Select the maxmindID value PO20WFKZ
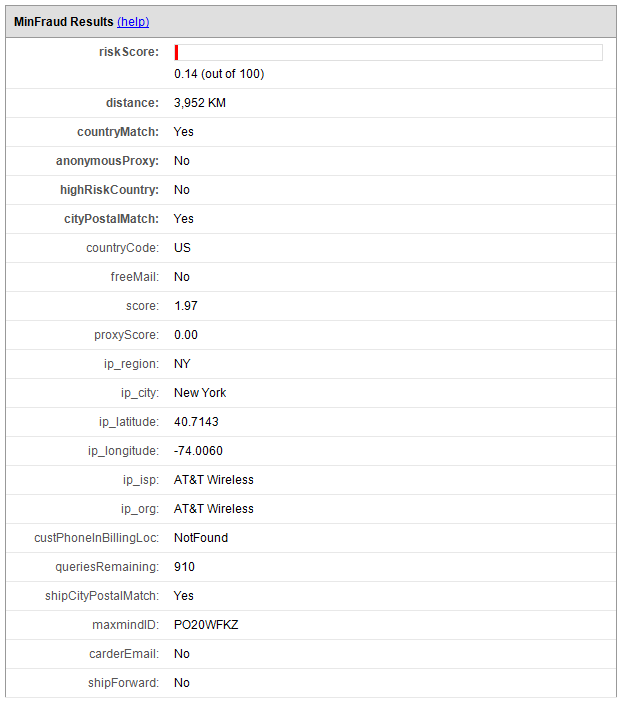The image size is (622, 705). click(x=206, y=625)
